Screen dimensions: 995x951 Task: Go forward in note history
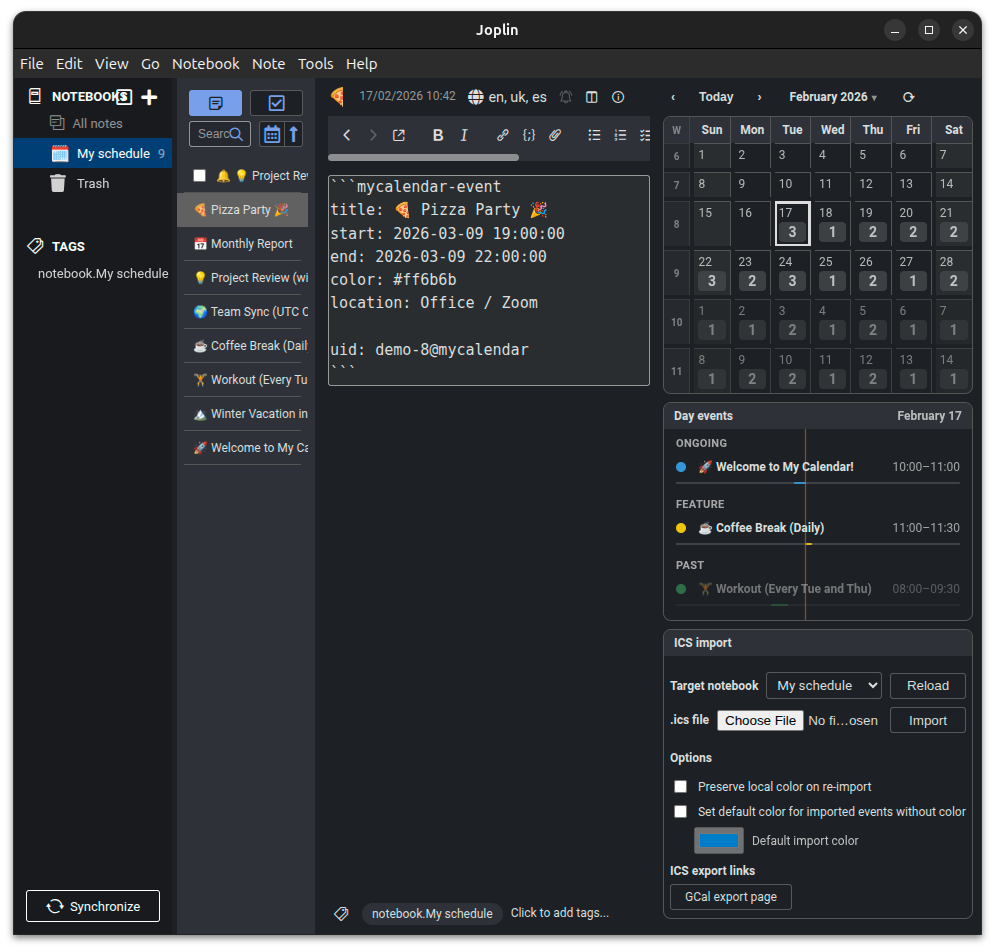[x=372, y=134]
